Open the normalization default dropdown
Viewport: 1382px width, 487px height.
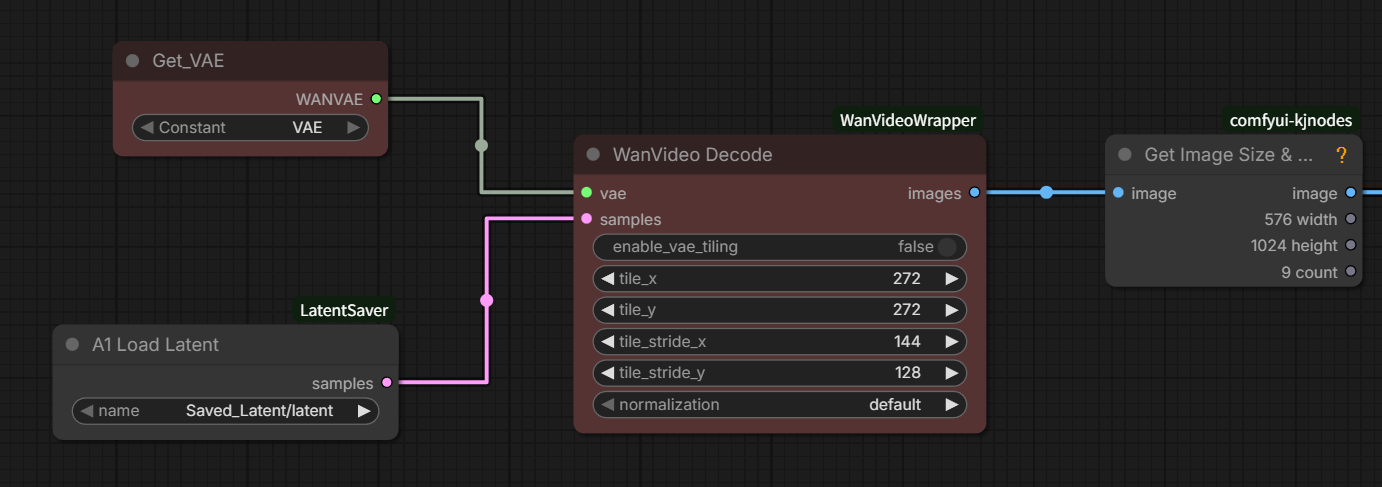pos(780,405)
